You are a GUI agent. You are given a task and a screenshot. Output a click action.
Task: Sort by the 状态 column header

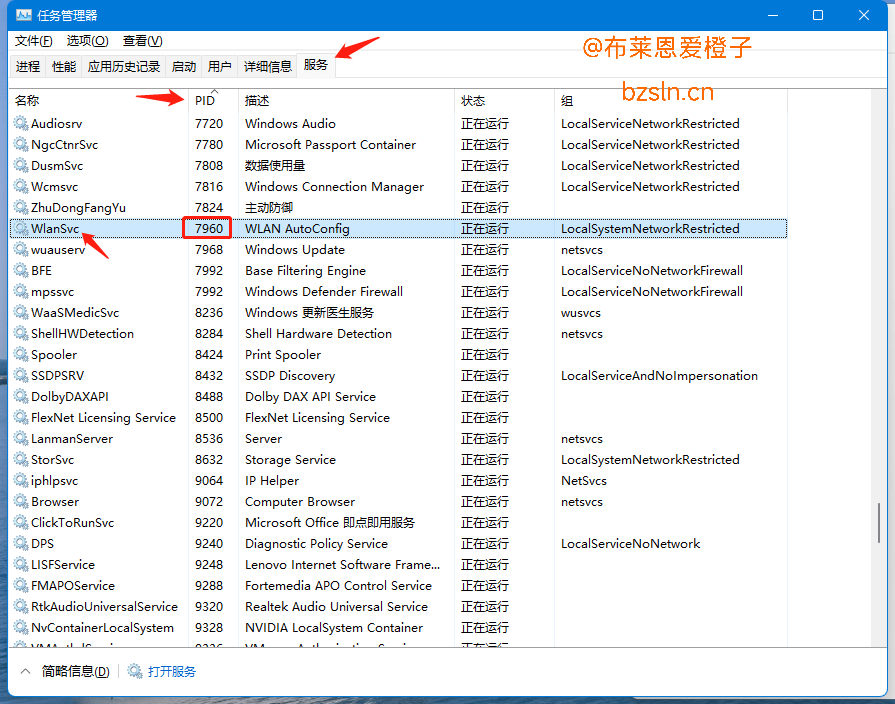click(x=504, y=100)
